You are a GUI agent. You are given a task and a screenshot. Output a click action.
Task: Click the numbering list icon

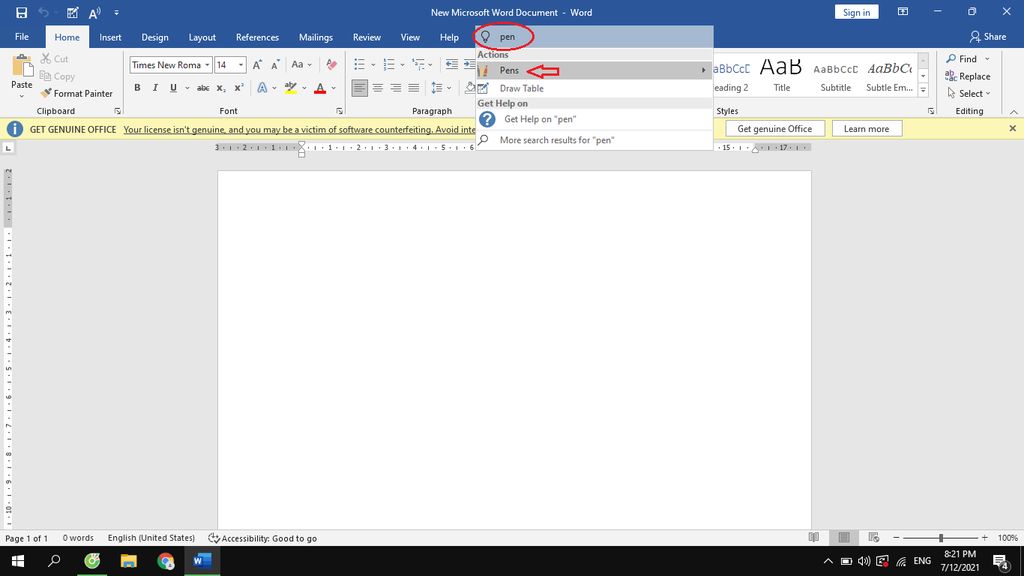[389, 64]
